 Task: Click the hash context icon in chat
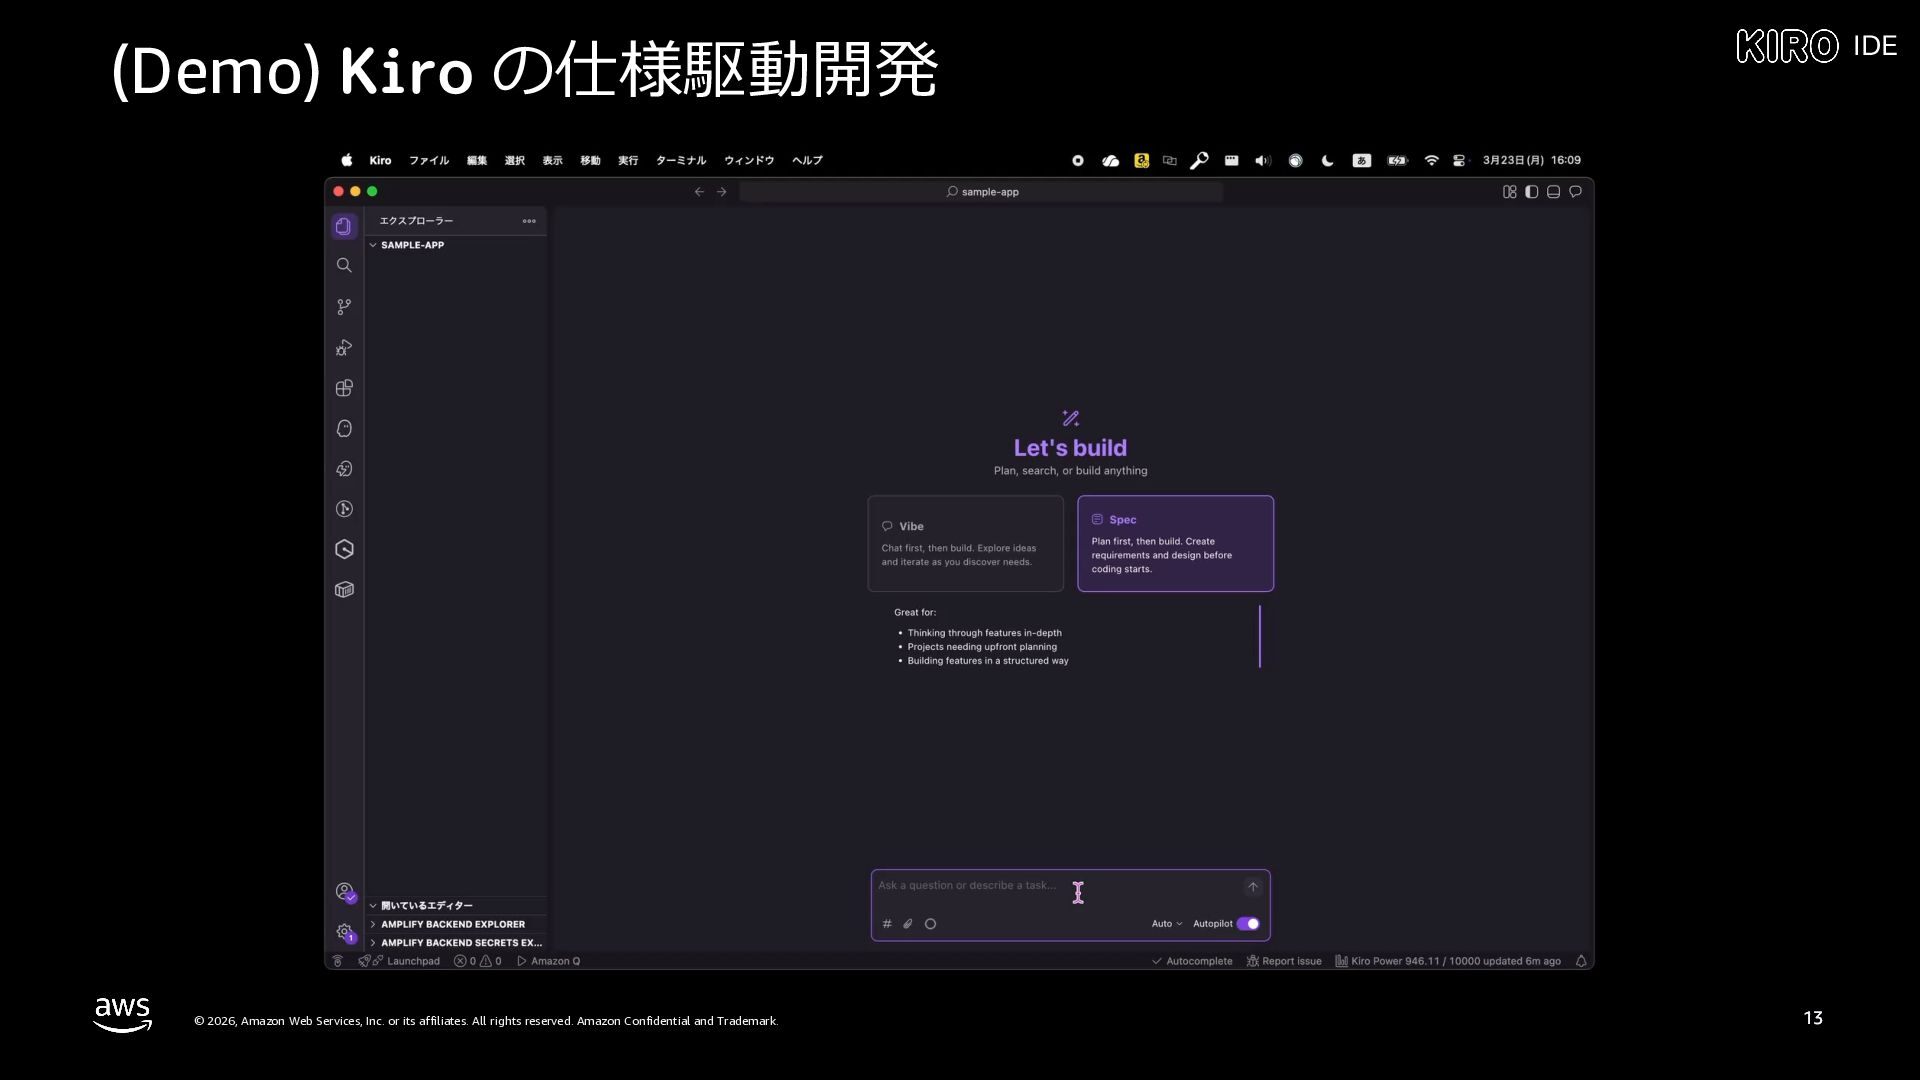click(887, 924)
